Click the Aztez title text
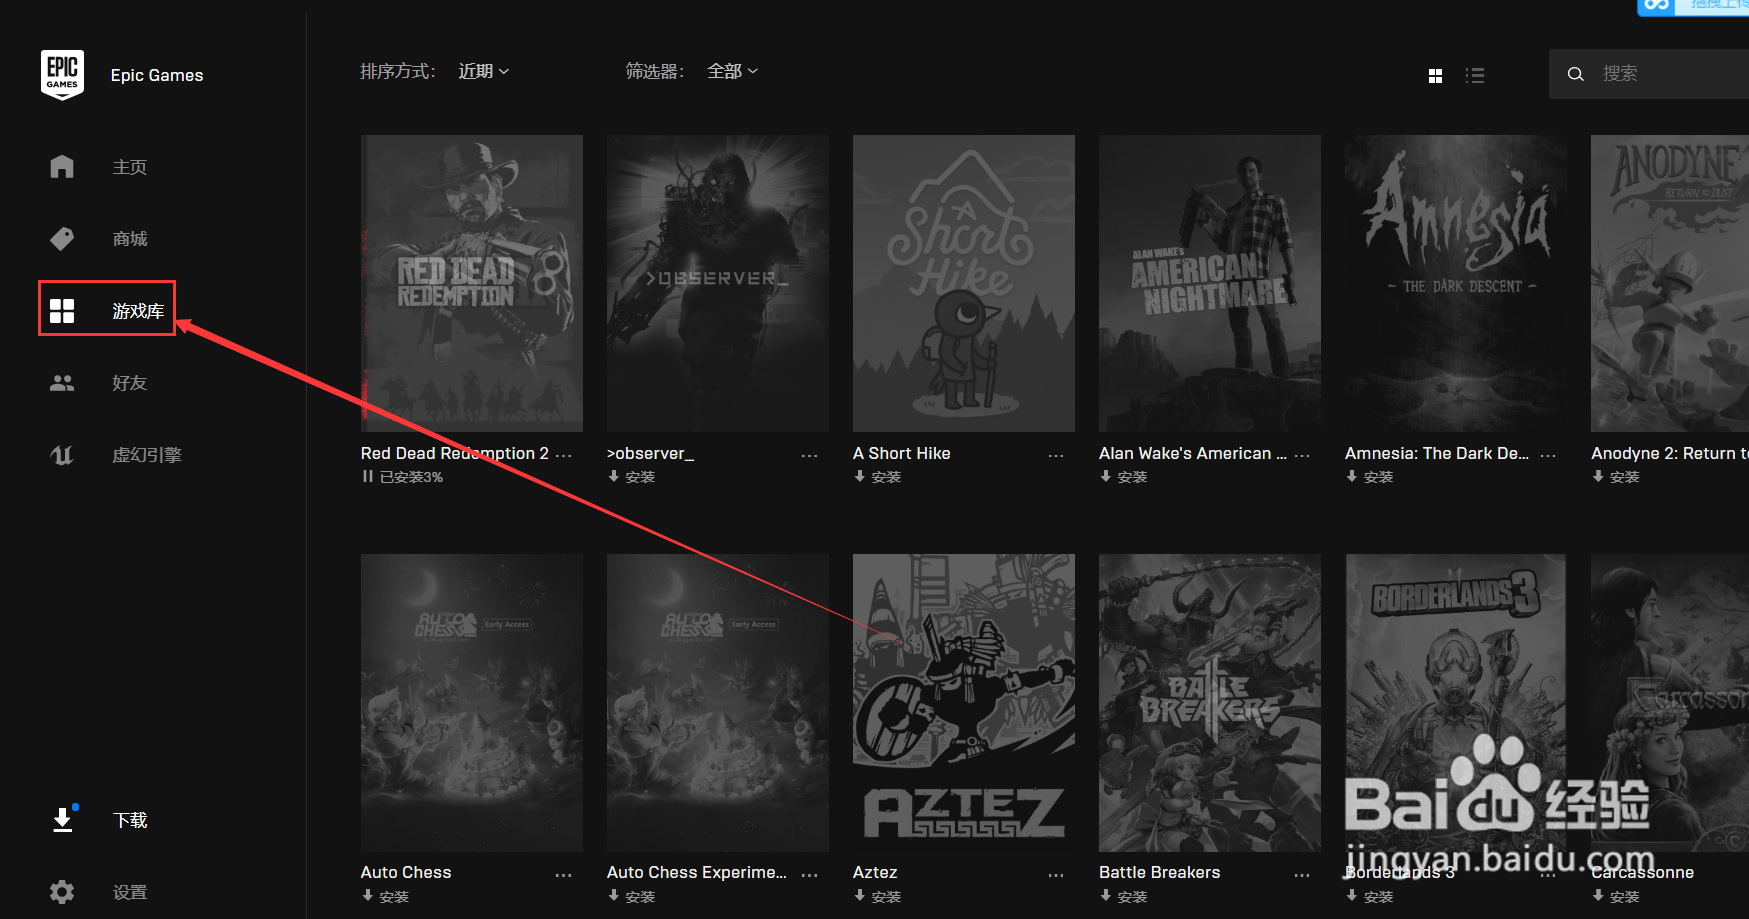The height and width of the screenshot is (919, 1749). [x=875, y=873]
